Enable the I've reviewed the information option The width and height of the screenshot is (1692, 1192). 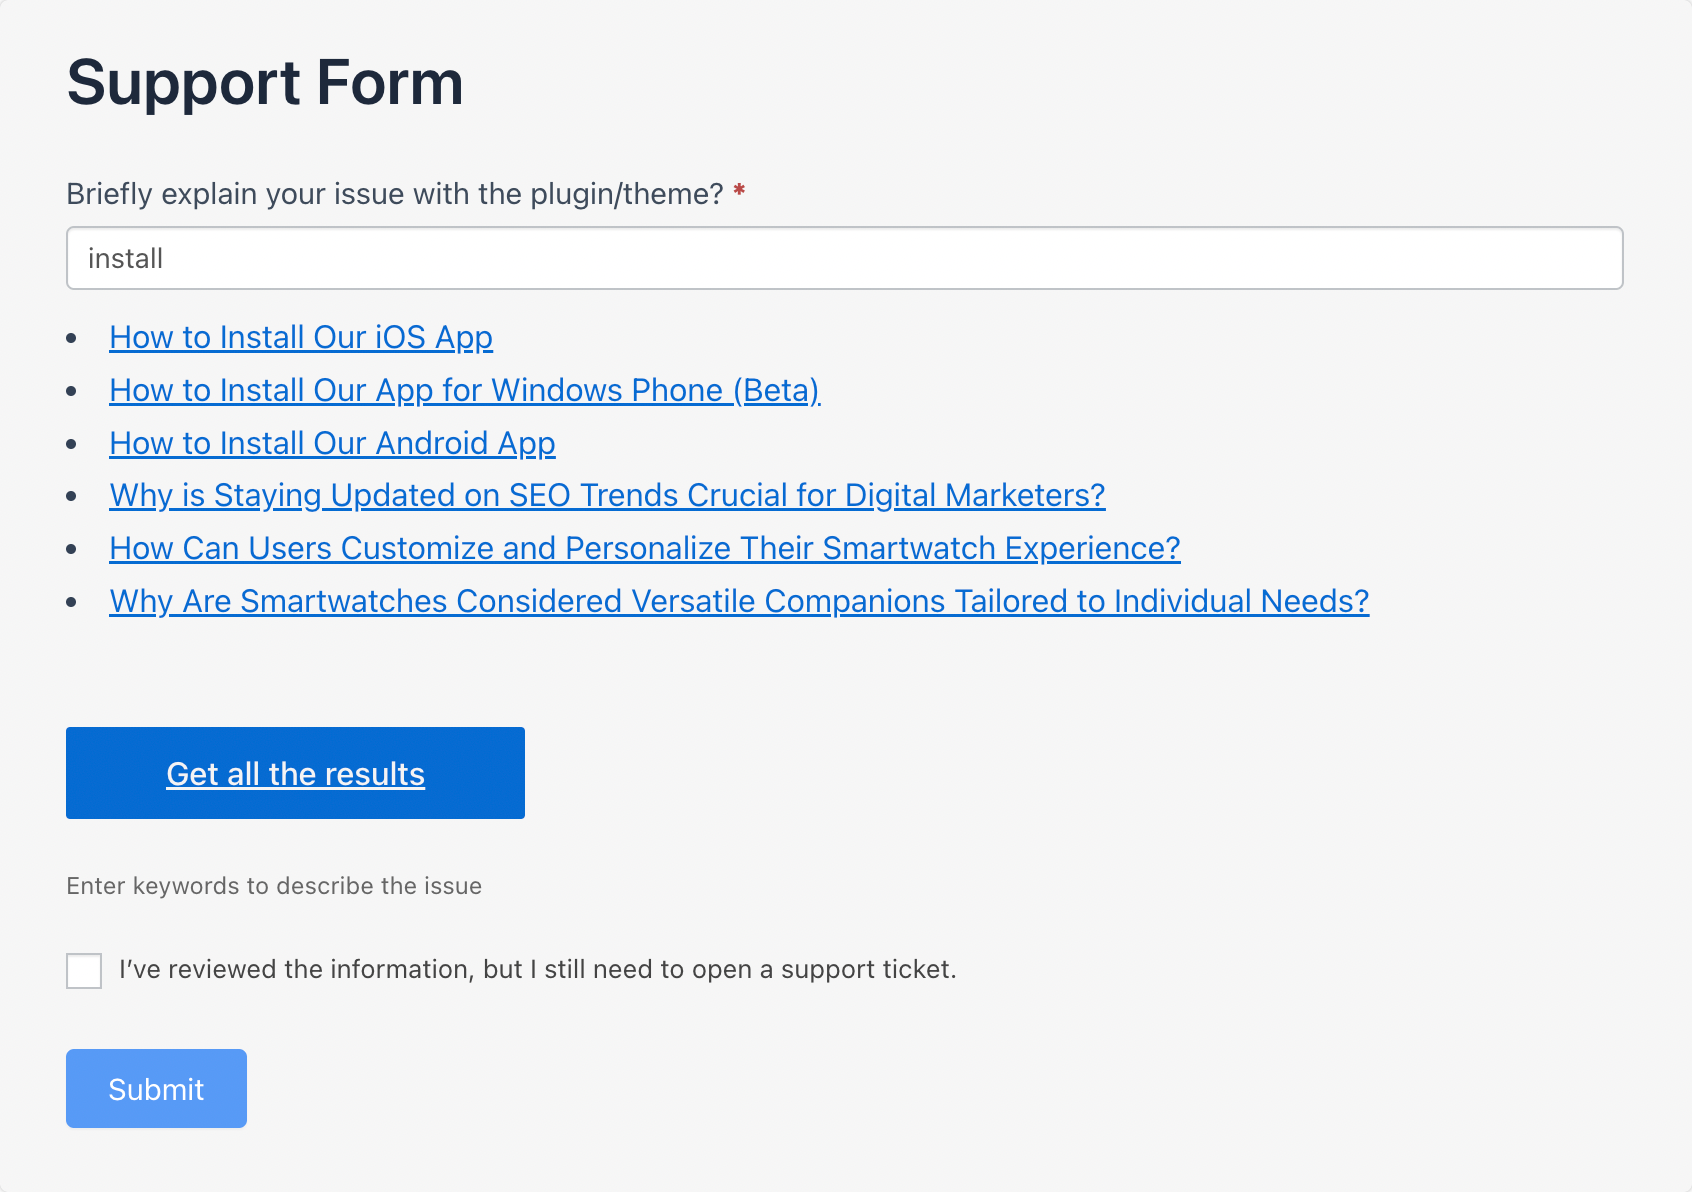point(84,969)
